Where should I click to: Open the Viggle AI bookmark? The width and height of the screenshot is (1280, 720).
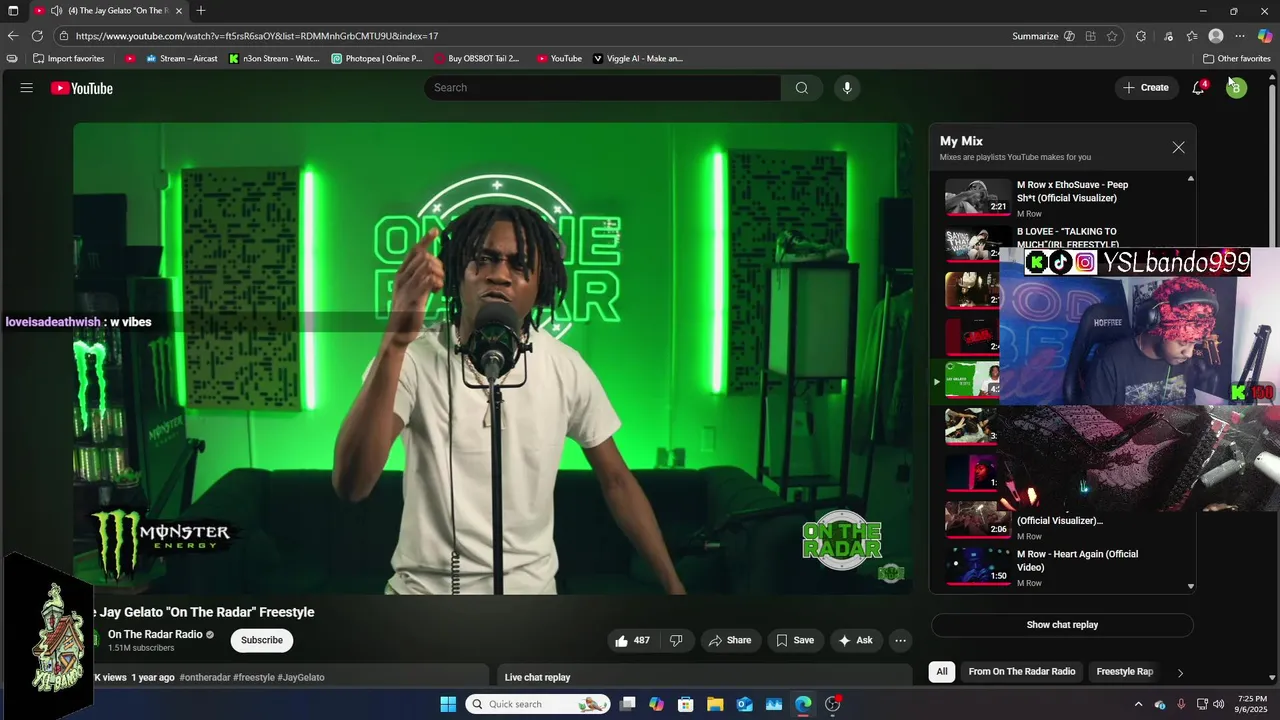point(638,59)
